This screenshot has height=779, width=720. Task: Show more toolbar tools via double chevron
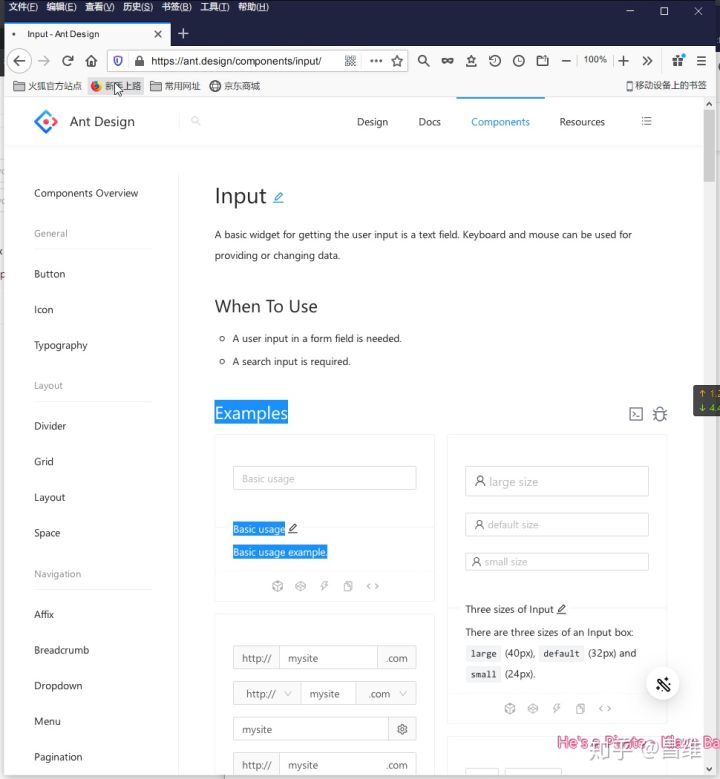click(x=647, y=61)
